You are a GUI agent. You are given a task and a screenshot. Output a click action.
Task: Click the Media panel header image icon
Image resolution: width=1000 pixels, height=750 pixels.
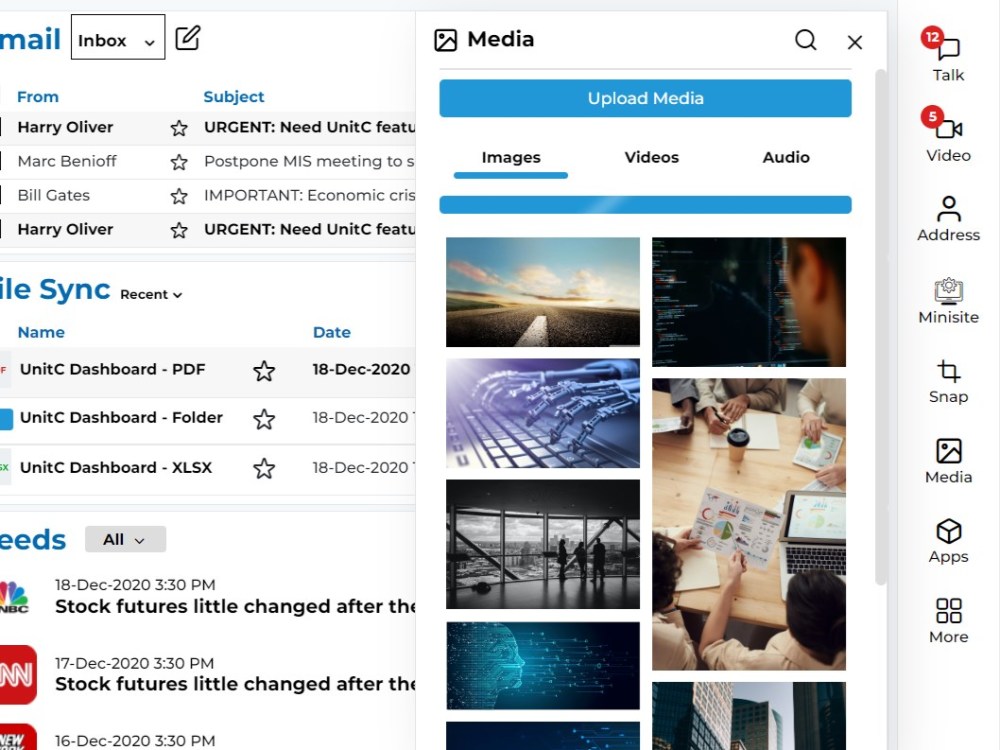point(445,40)
